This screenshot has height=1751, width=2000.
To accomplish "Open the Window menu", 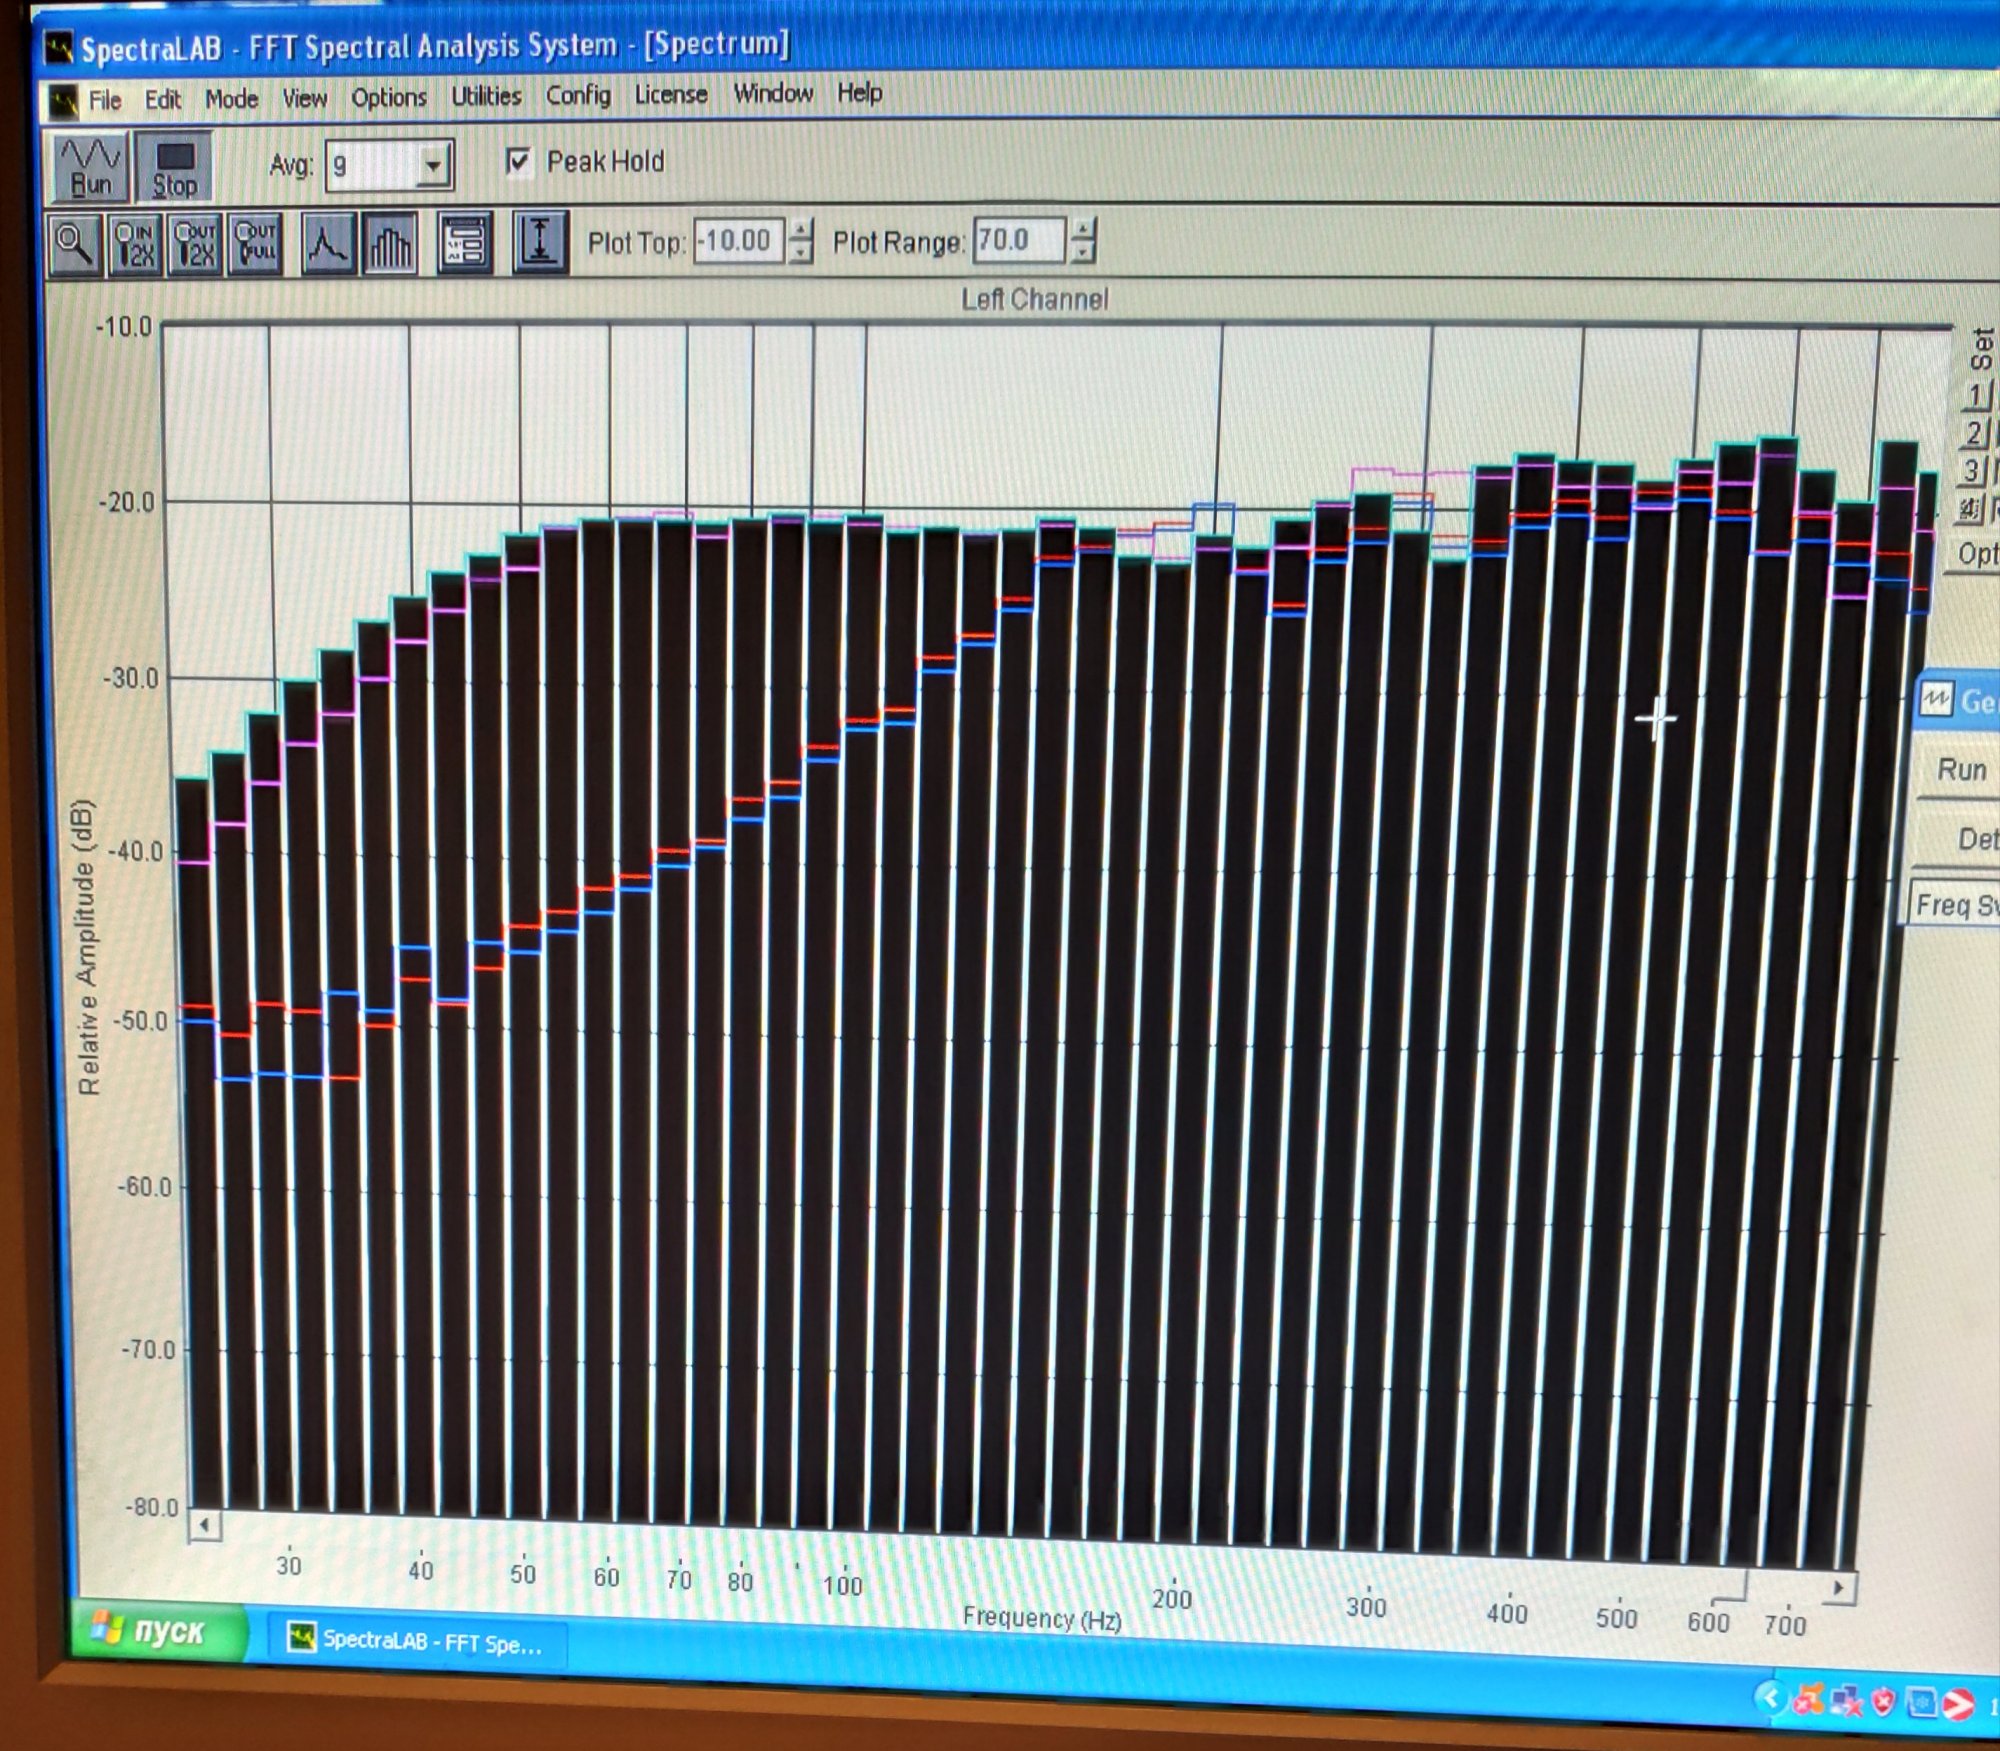I will click(773, 93).
